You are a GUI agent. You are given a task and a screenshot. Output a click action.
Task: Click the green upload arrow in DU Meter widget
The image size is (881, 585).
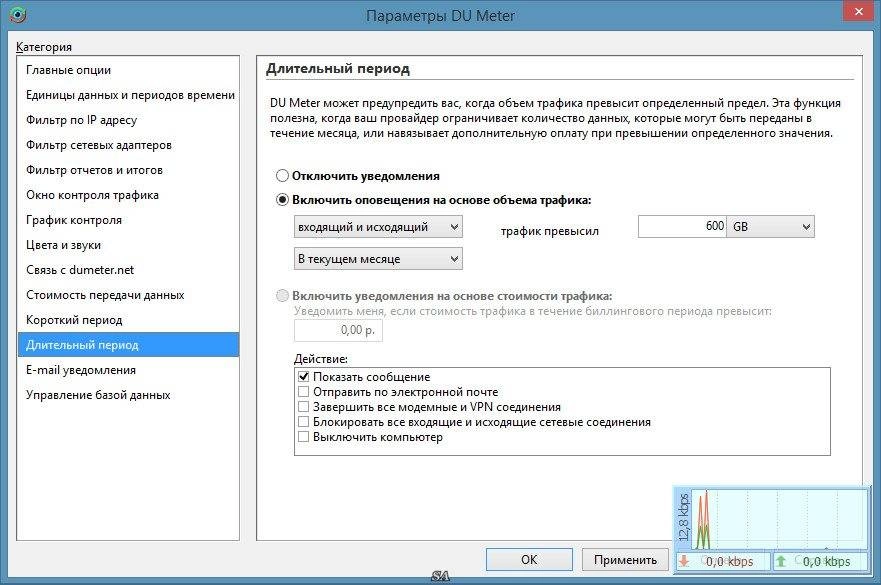pos(780,560)
